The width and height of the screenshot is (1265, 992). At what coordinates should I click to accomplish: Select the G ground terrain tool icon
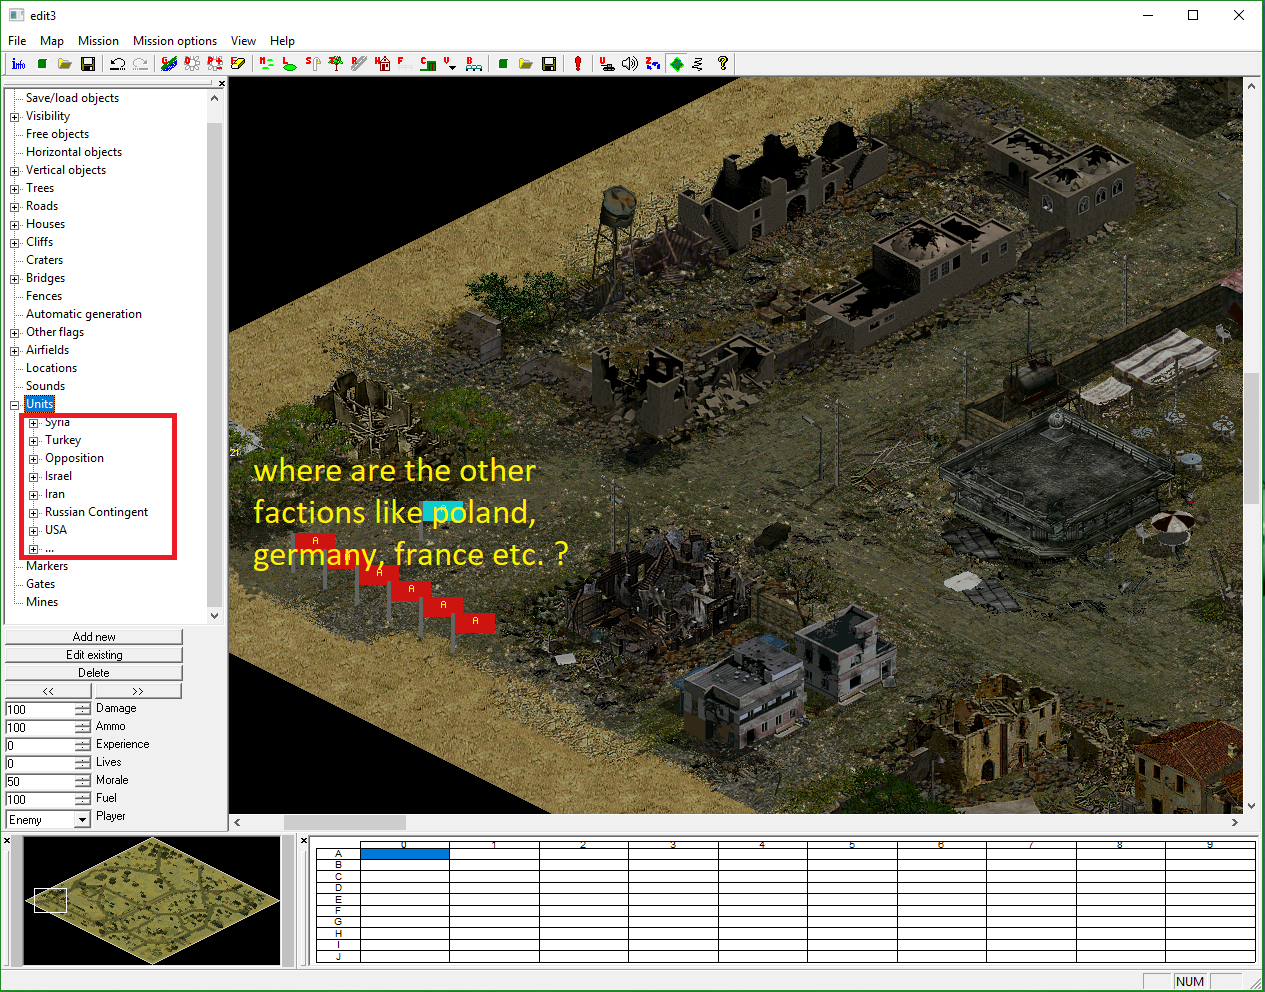[169, 64]
